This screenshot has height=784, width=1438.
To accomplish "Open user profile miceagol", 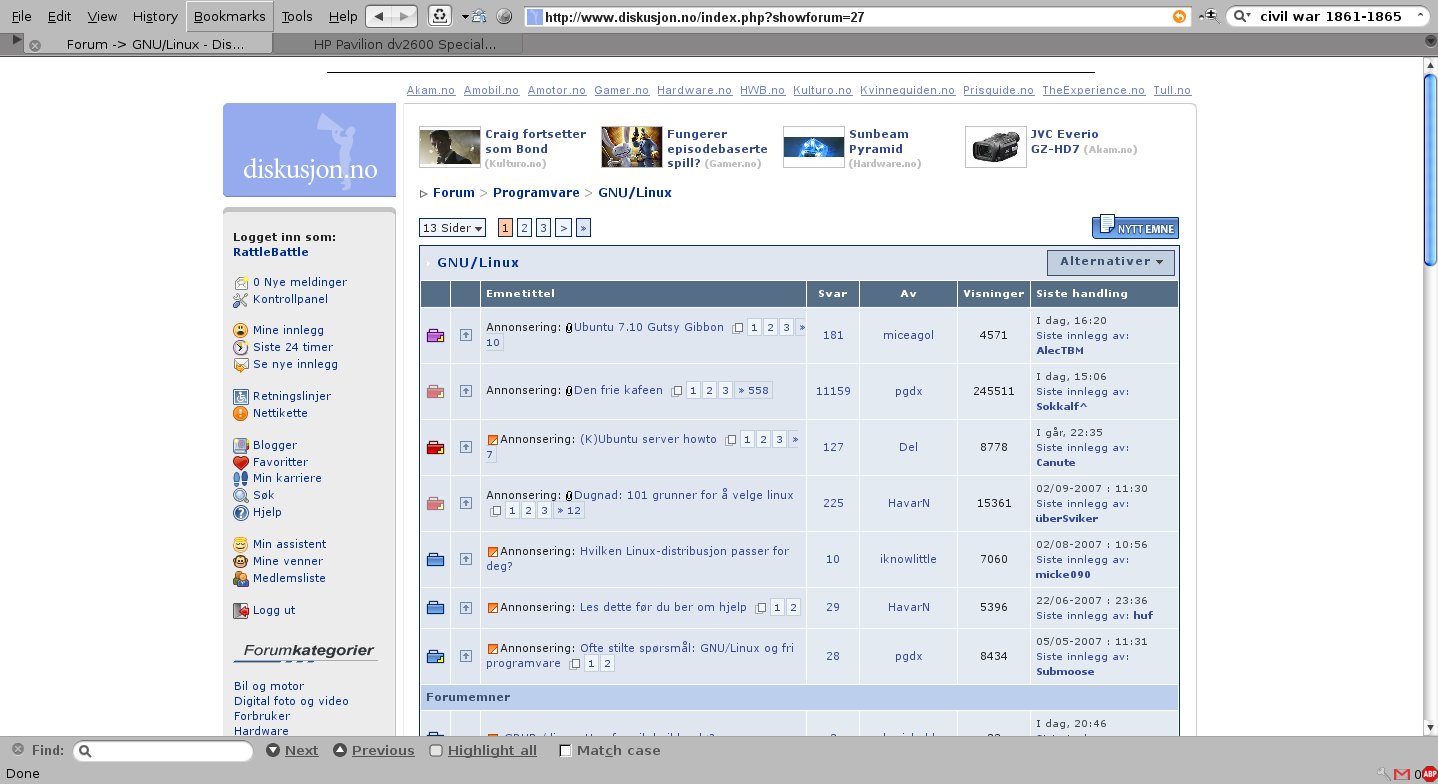I will [x=908, y=335].
